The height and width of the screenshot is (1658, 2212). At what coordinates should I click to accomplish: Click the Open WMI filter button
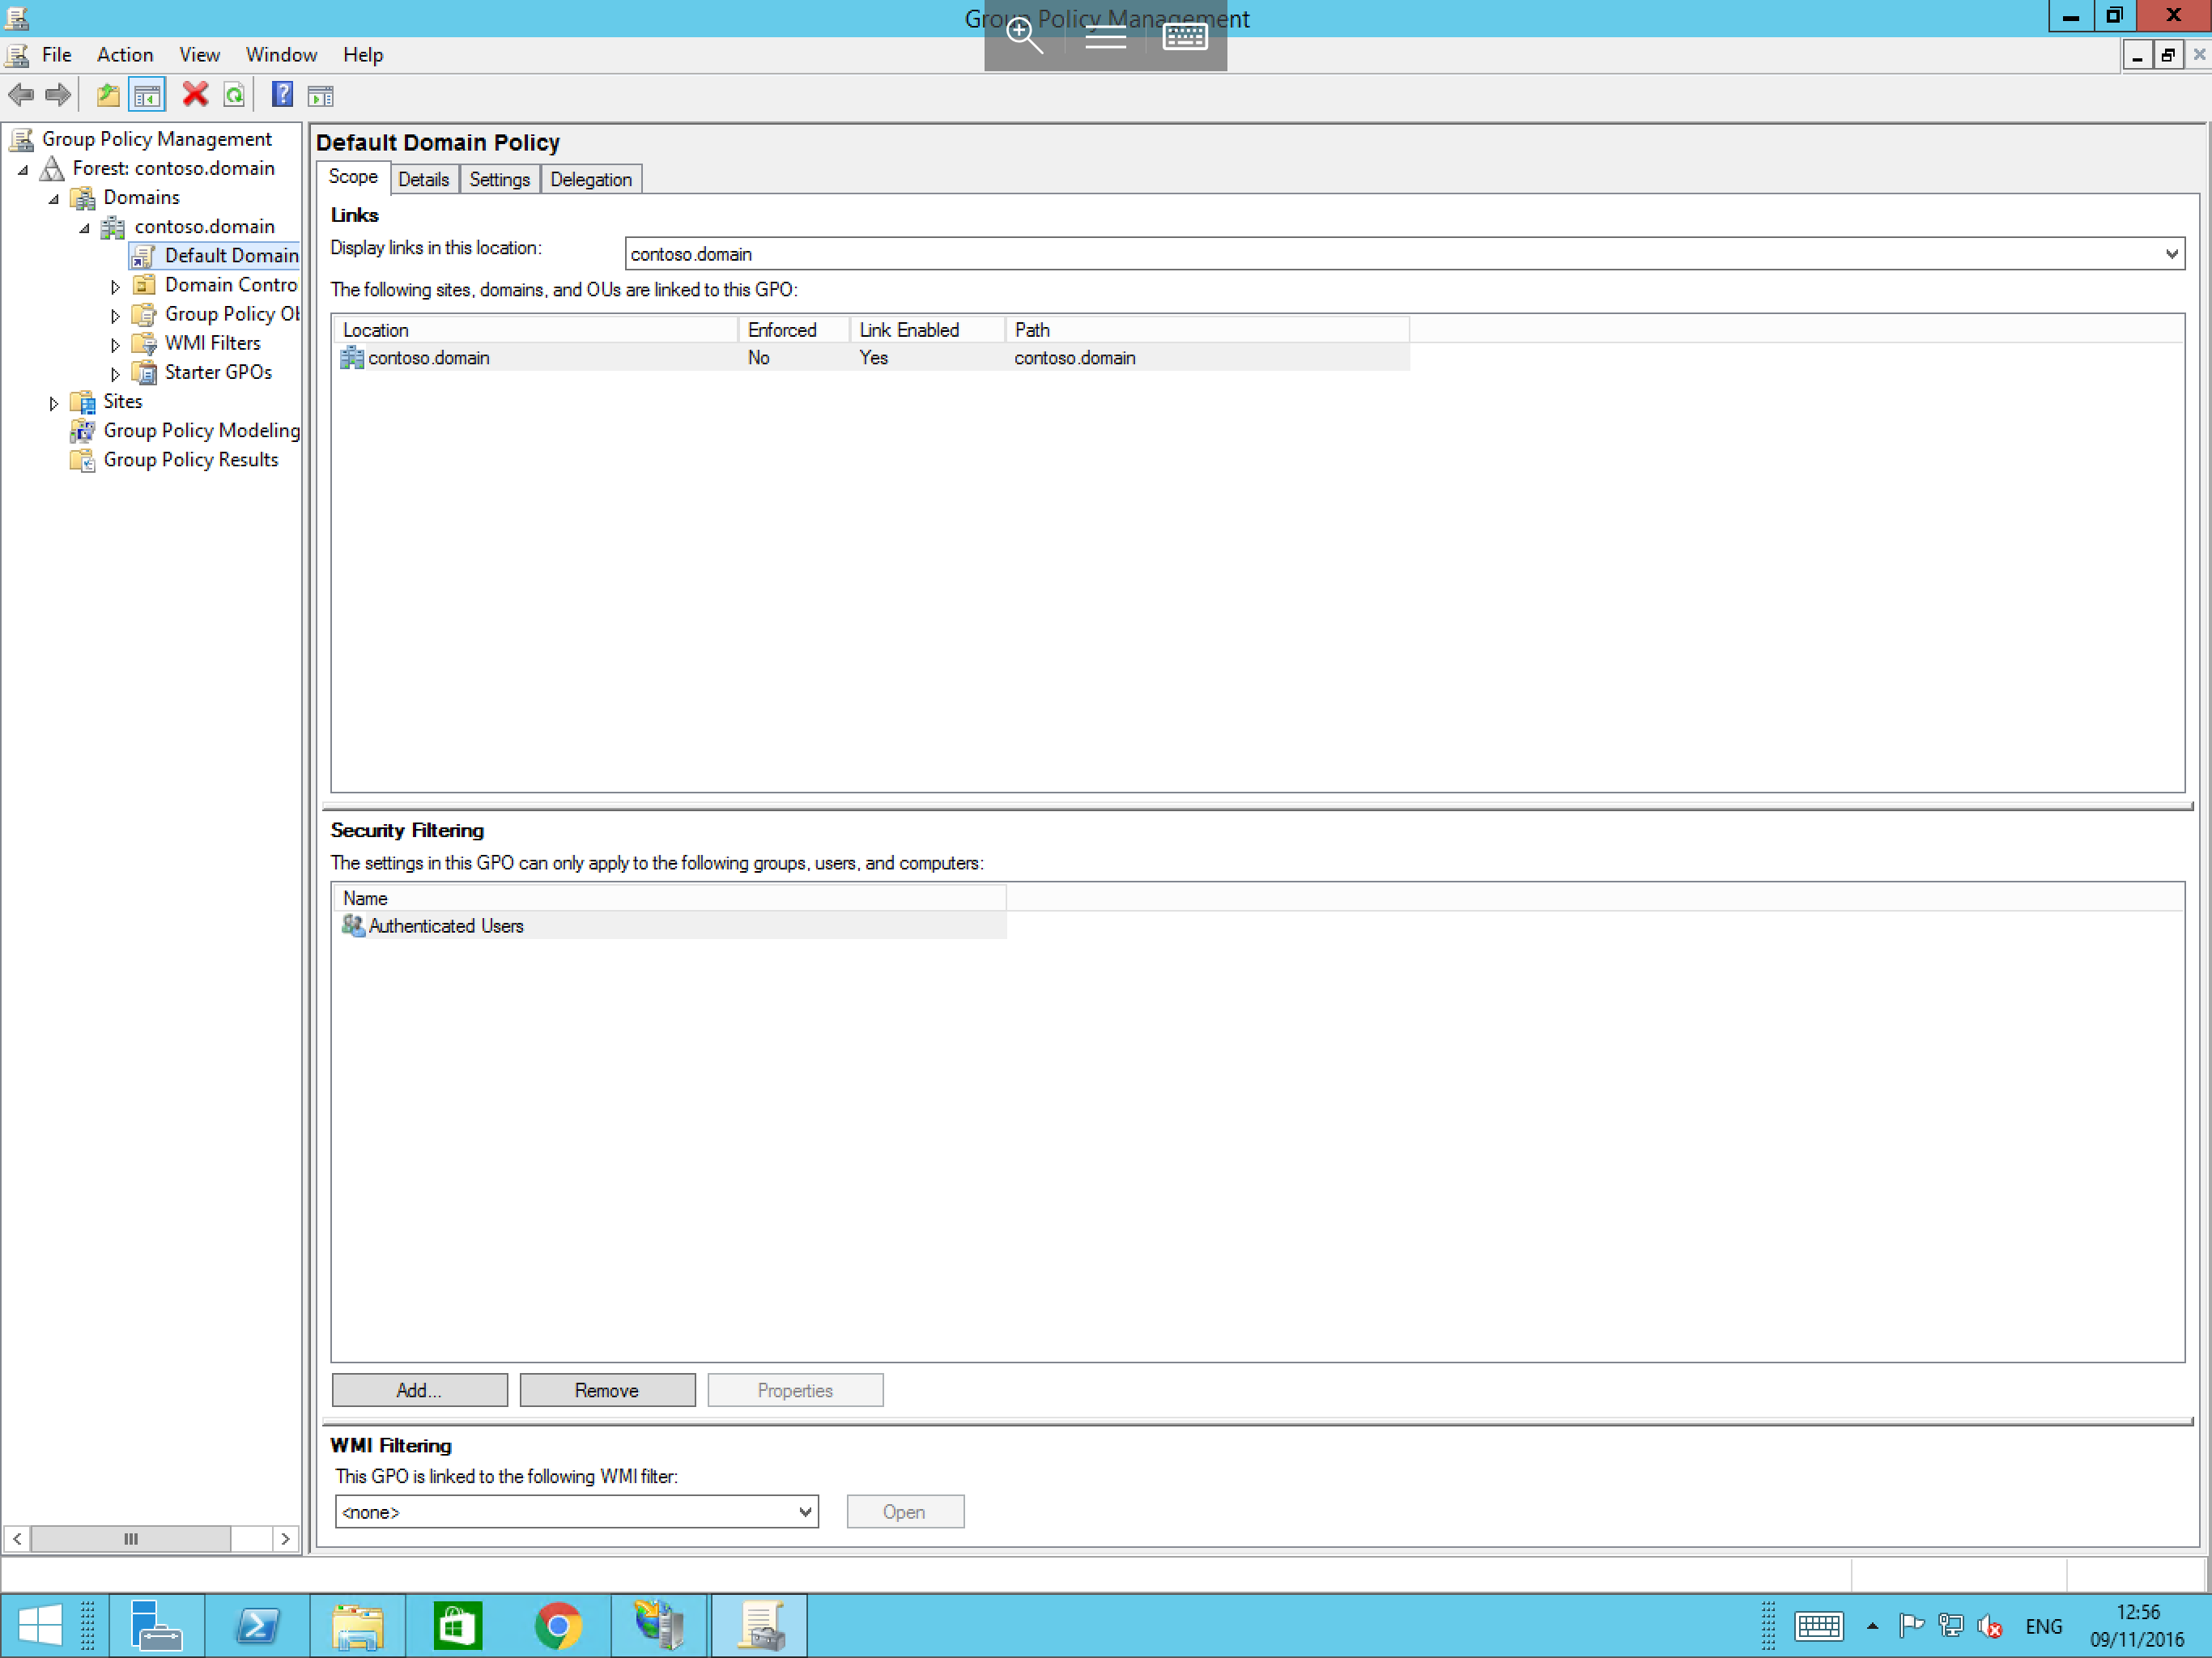(904, 1511)
